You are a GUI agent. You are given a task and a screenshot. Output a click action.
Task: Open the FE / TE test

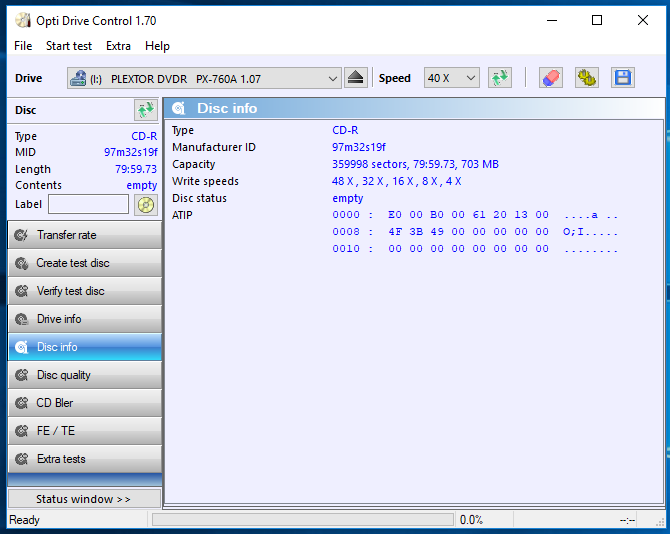point(85,431)
